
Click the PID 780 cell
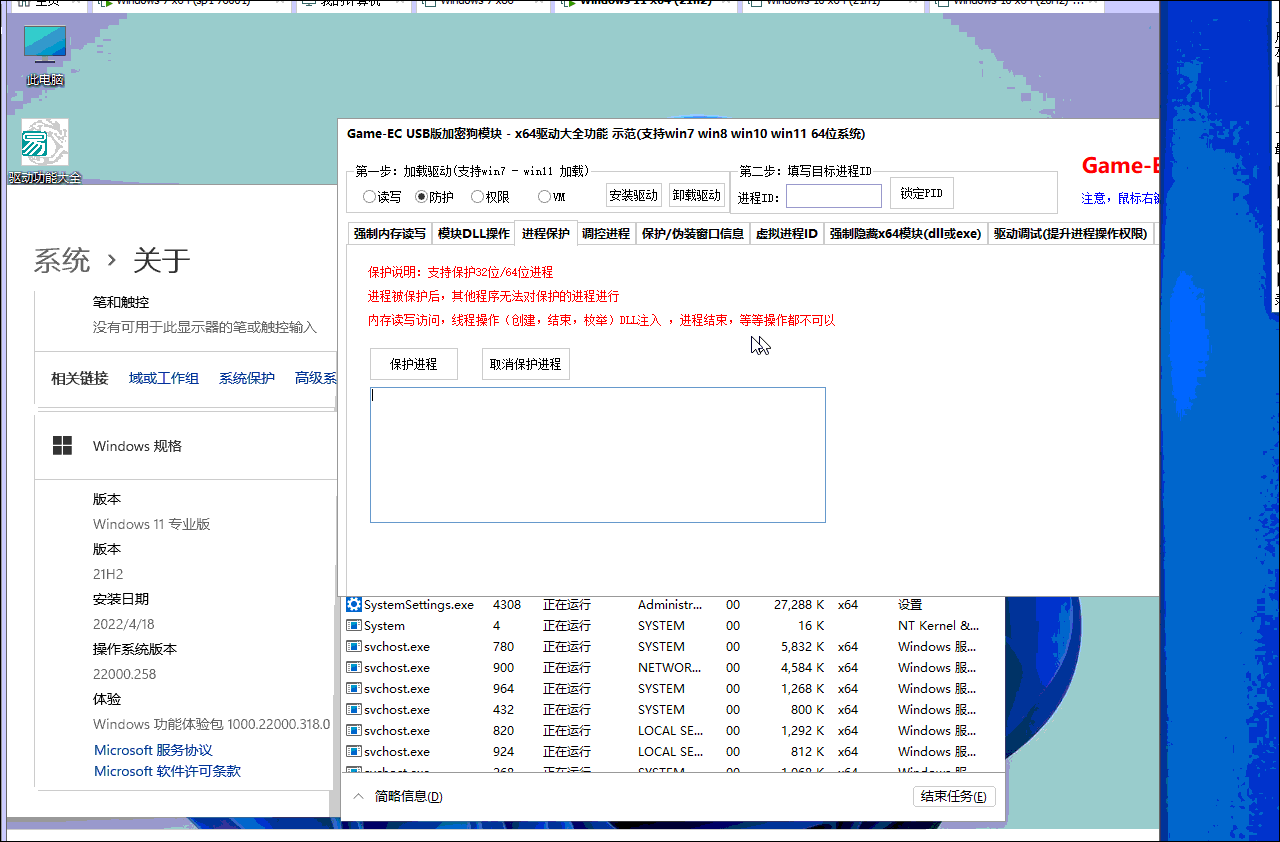point(503,647)
